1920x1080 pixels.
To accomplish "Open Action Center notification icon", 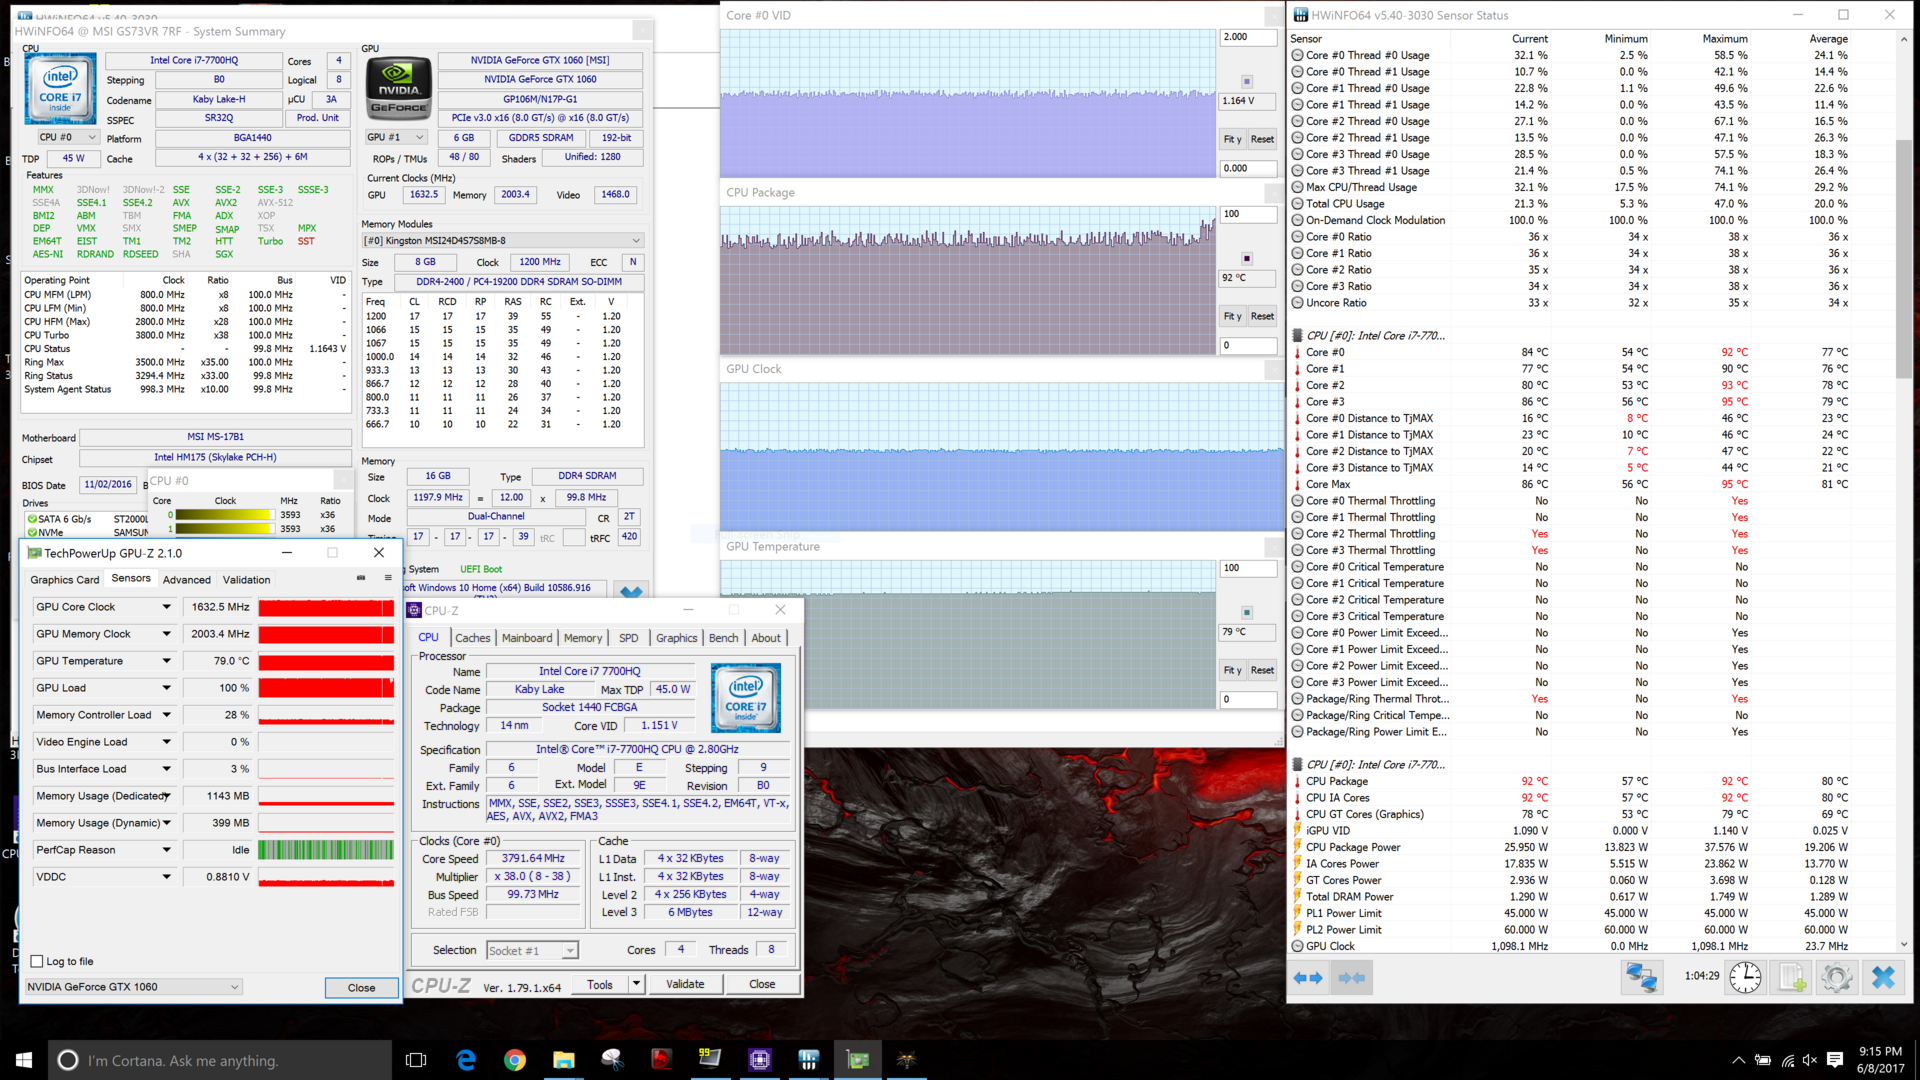I will [x=1835, y=1060].
